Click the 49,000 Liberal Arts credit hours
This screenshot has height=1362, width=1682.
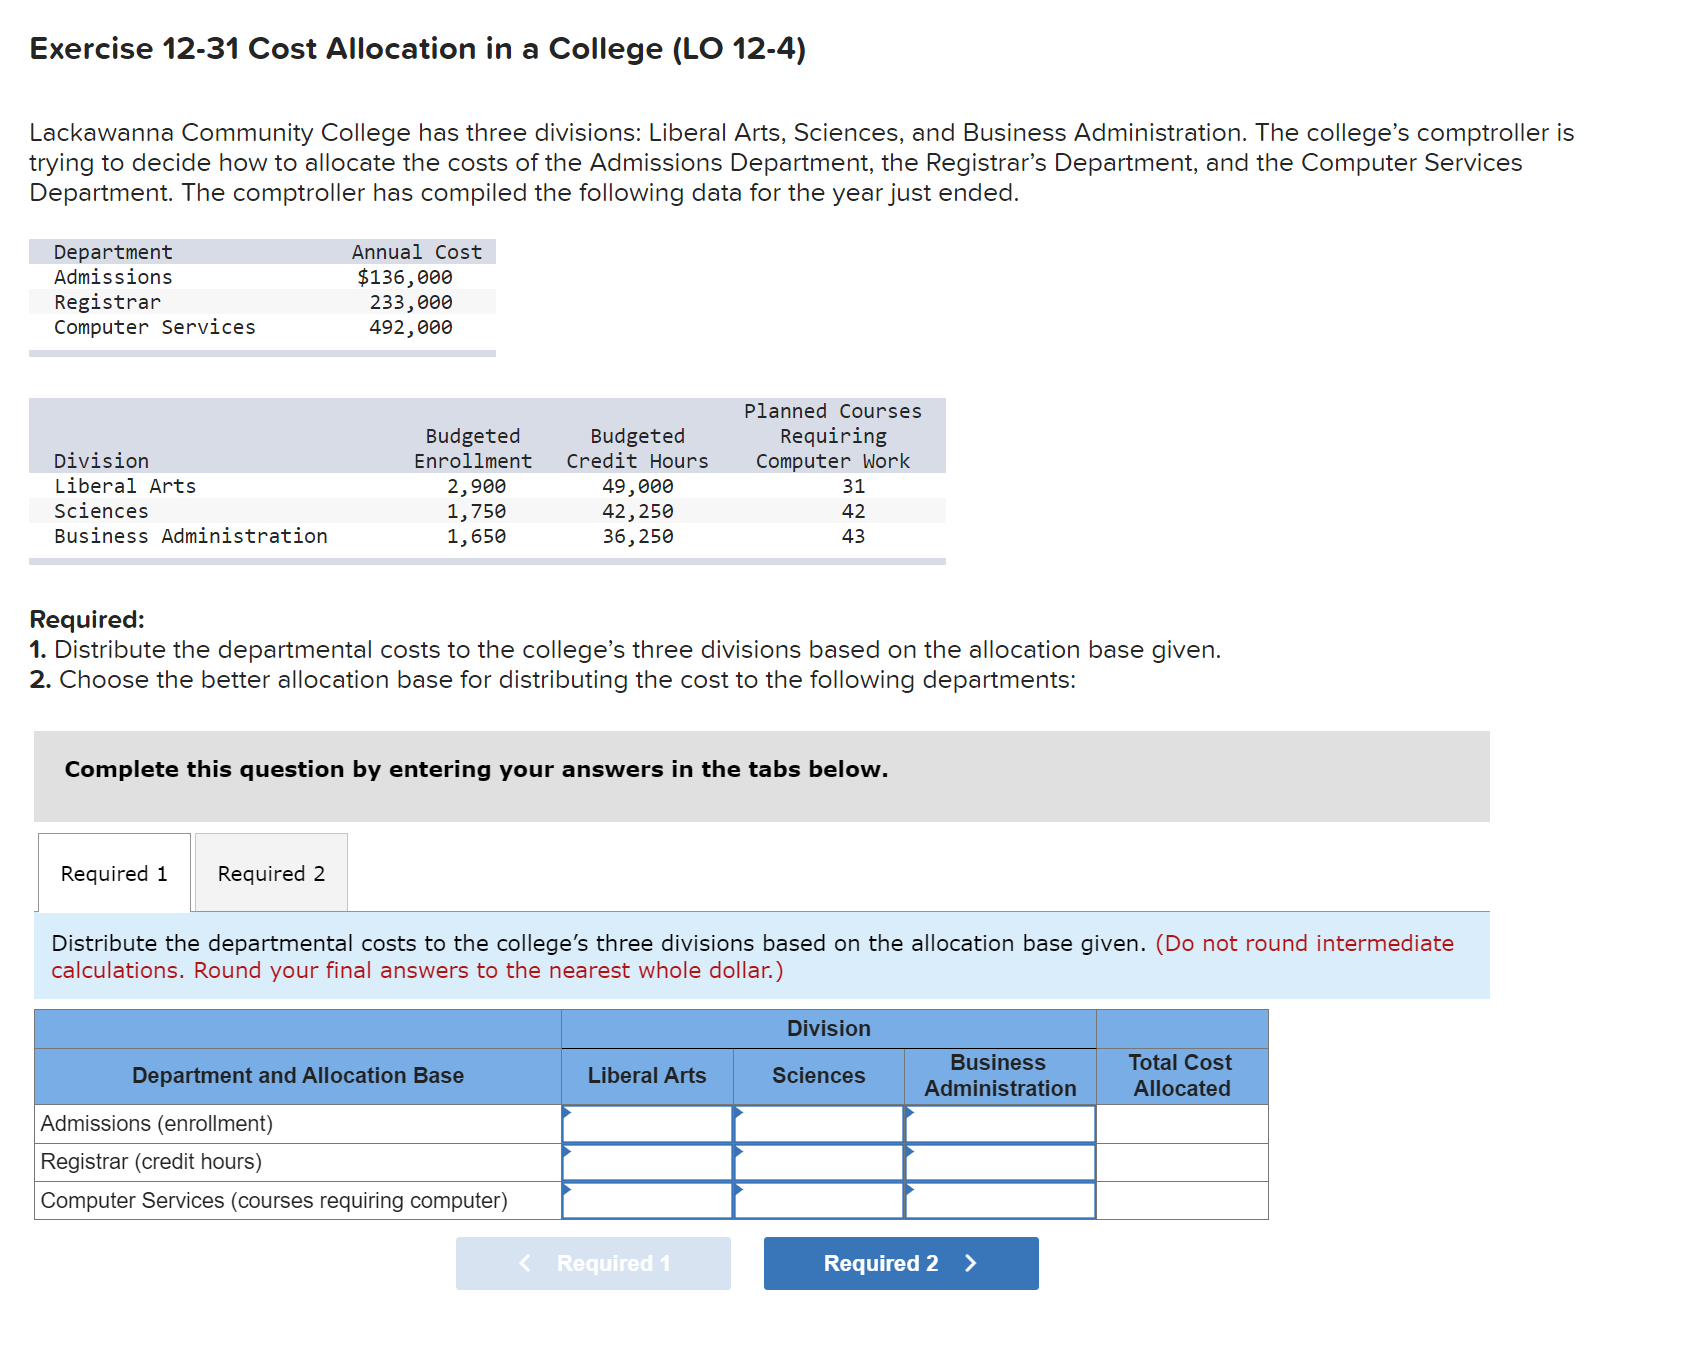tap(638, 486)
